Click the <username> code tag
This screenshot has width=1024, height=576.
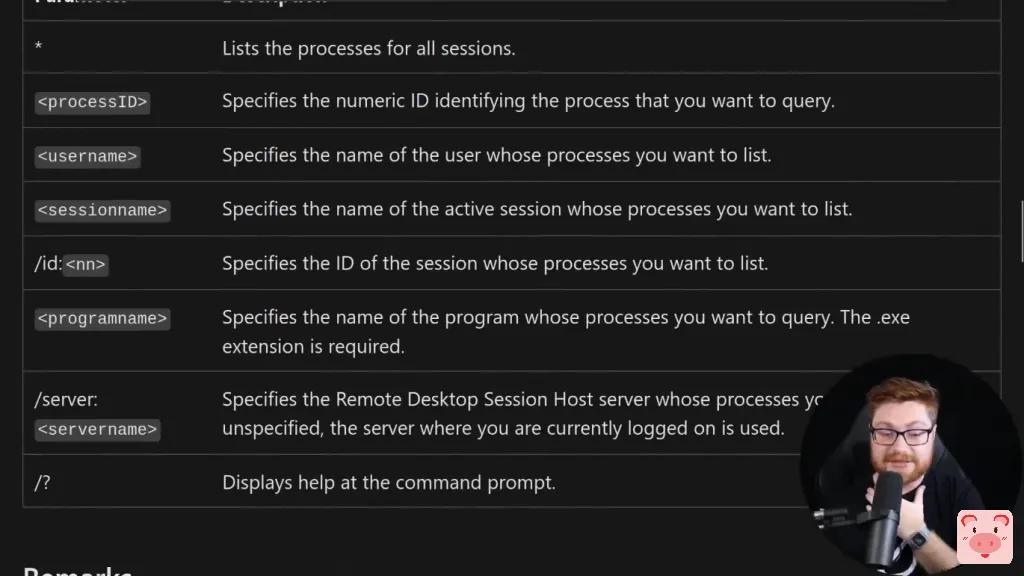click(x=87, y=156)
